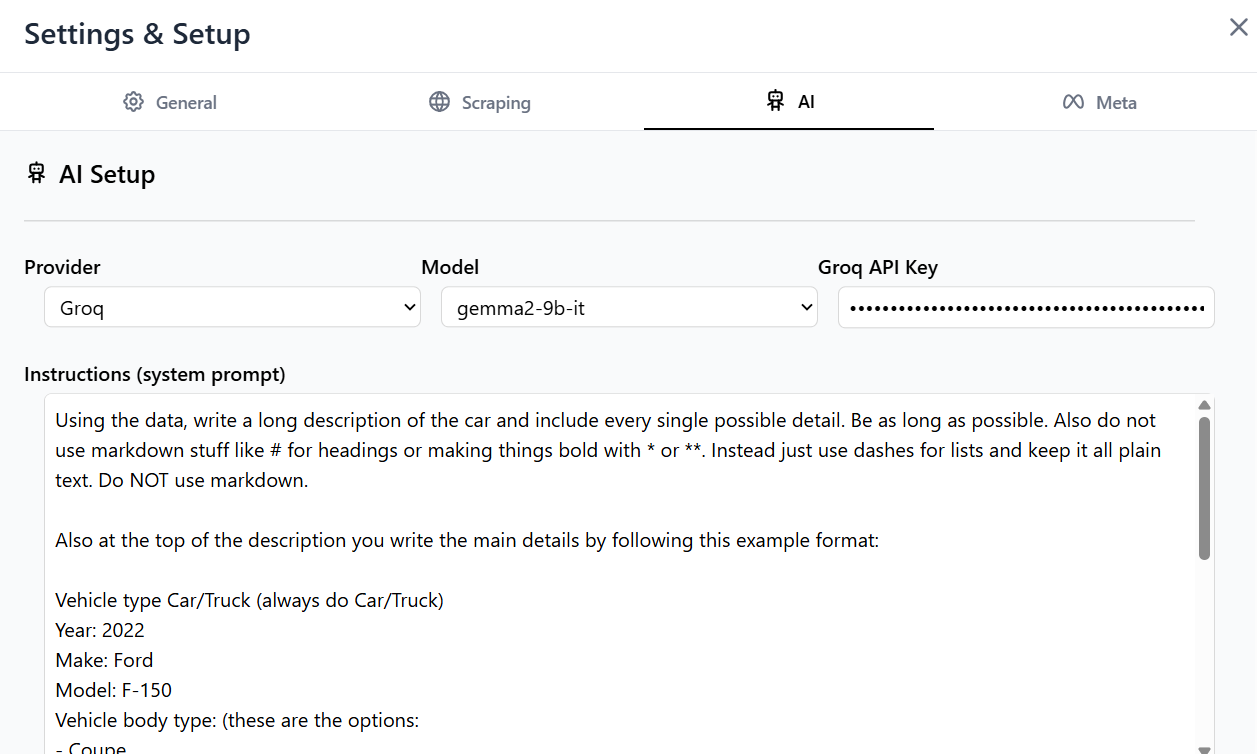The image size is (1257, 754).
Task: Click the 'AI Setup' heading text
Action: [107, 174]
